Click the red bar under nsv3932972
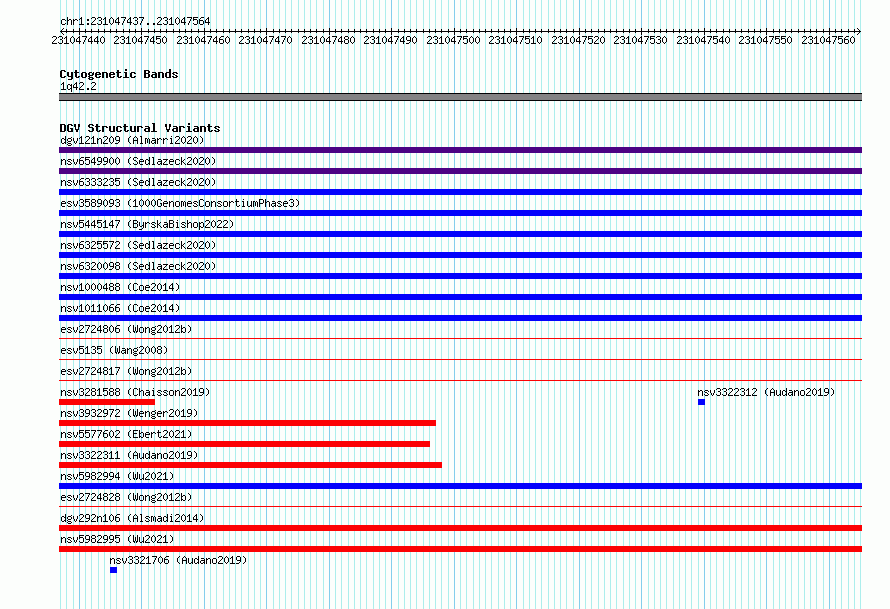This screenshot has height=609, width=890. (x=247, y=423)
